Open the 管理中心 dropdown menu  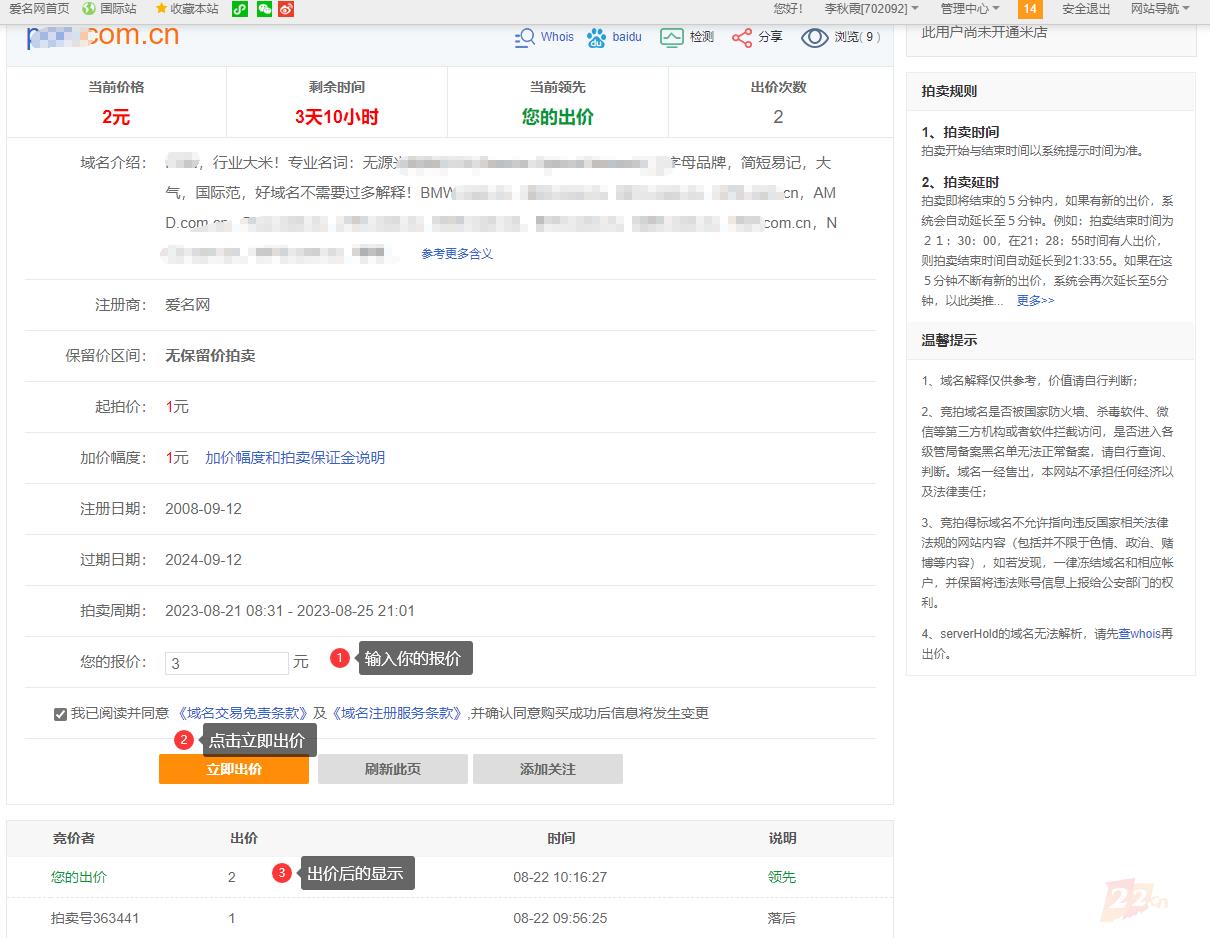pos(969,9)
